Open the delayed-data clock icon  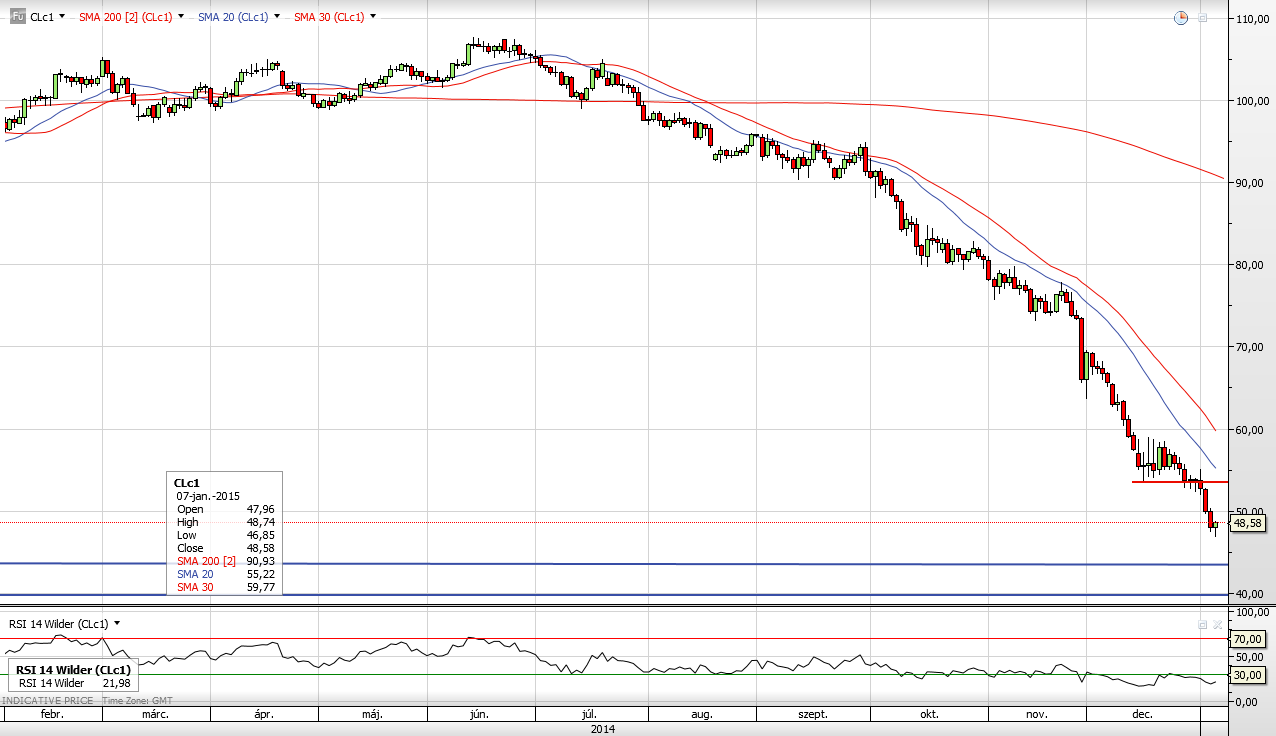(1181, 17)
